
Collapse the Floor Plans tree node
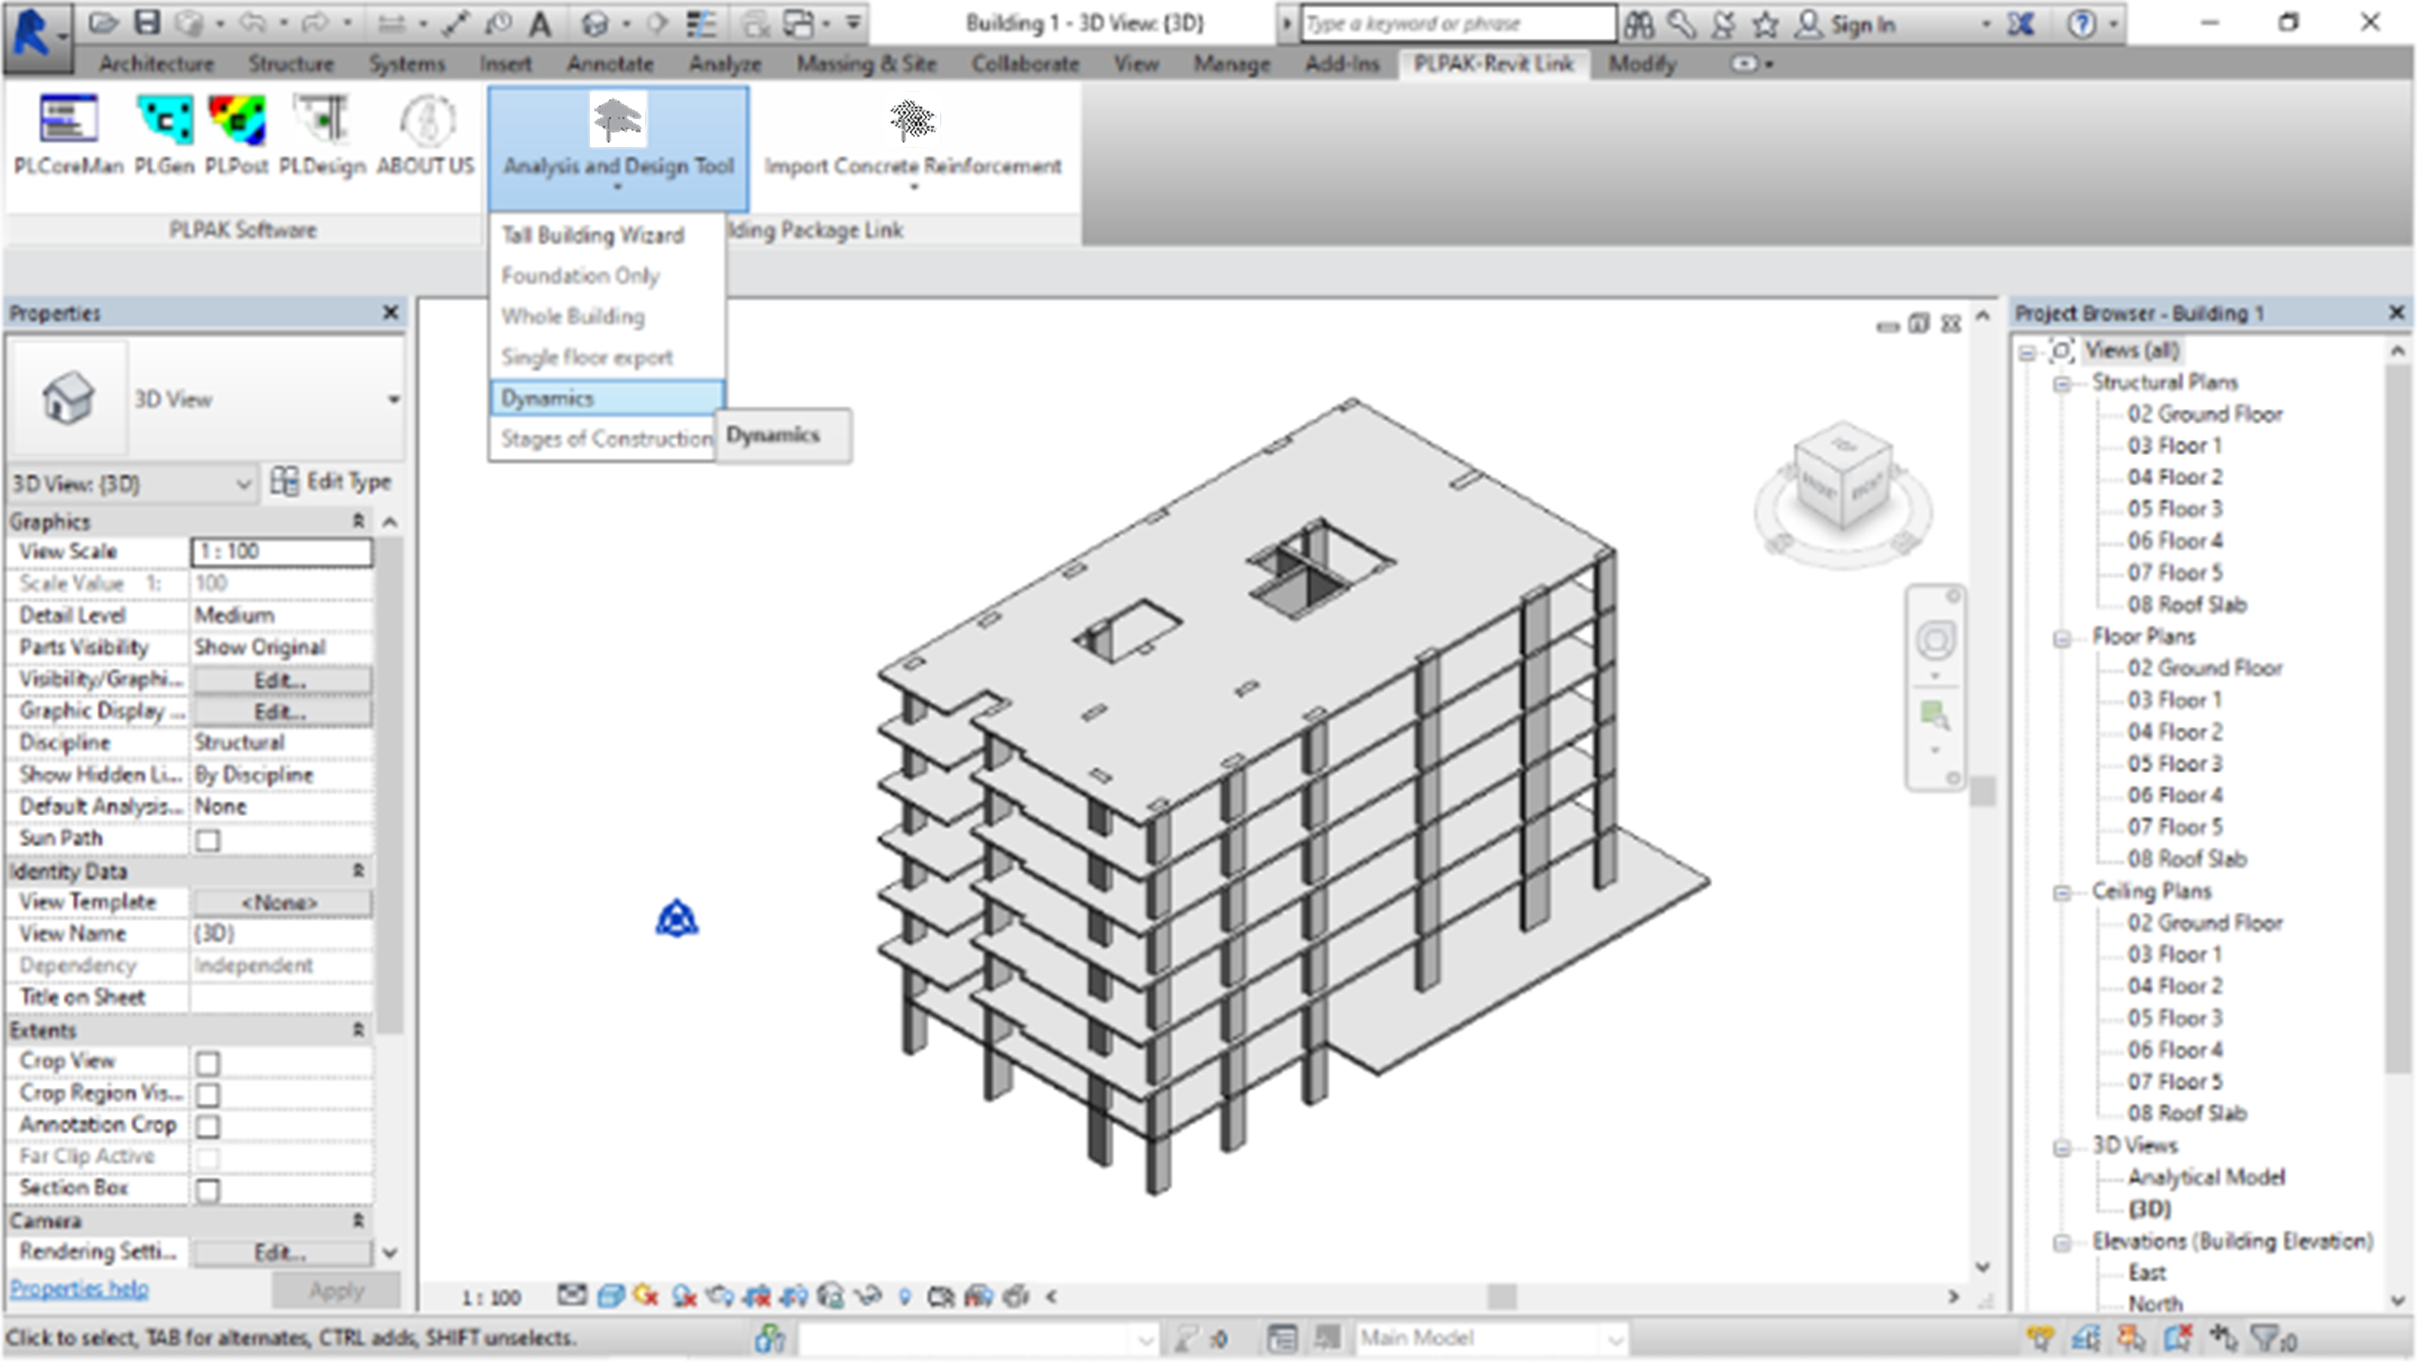[2062, 638]
